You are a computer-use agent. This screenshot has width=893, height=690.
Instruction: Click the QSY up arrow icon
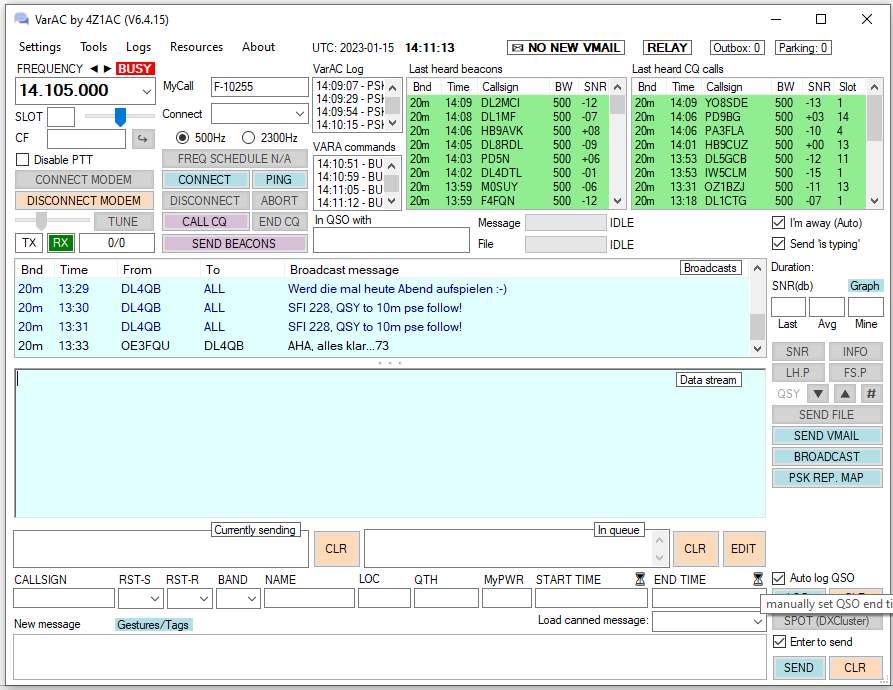pos(845,394)
